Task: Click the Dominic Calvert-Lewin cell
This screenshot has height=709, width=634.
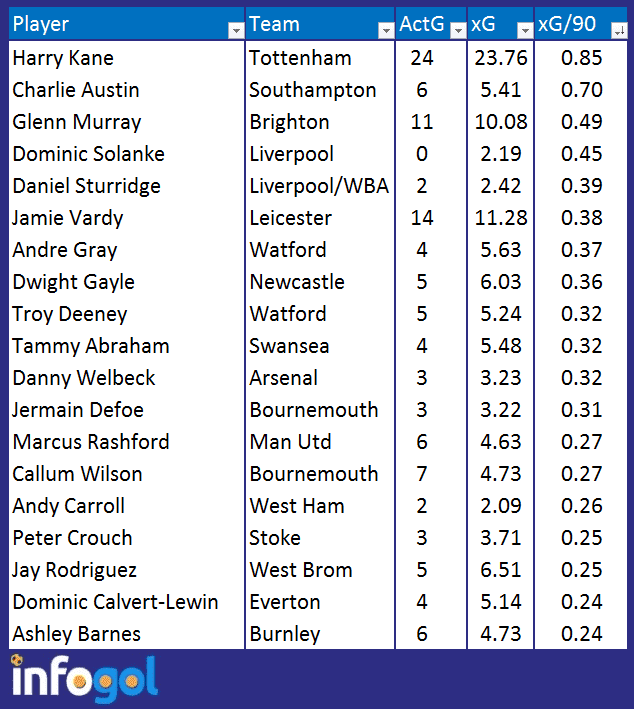Action: click(127, 602)
